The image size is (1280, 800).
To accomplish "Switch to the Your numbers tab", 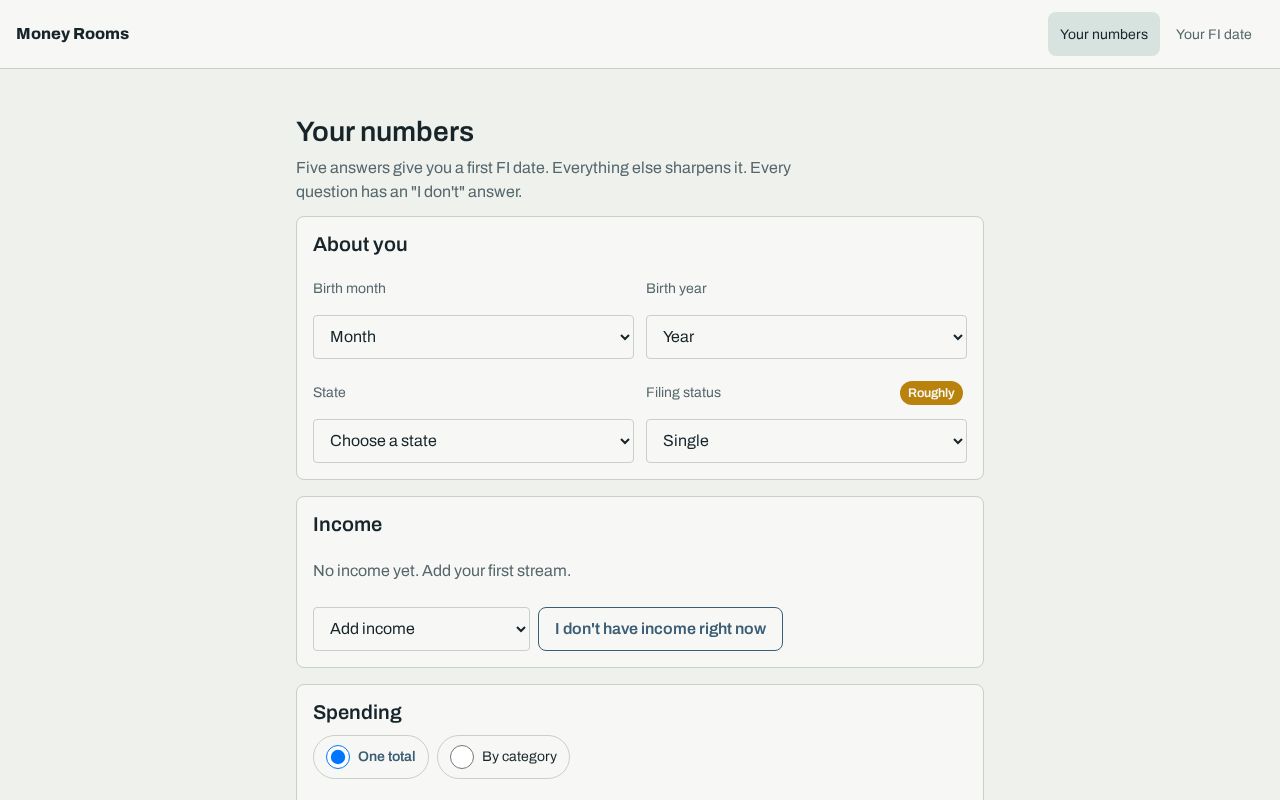I will coord(1104,34).
